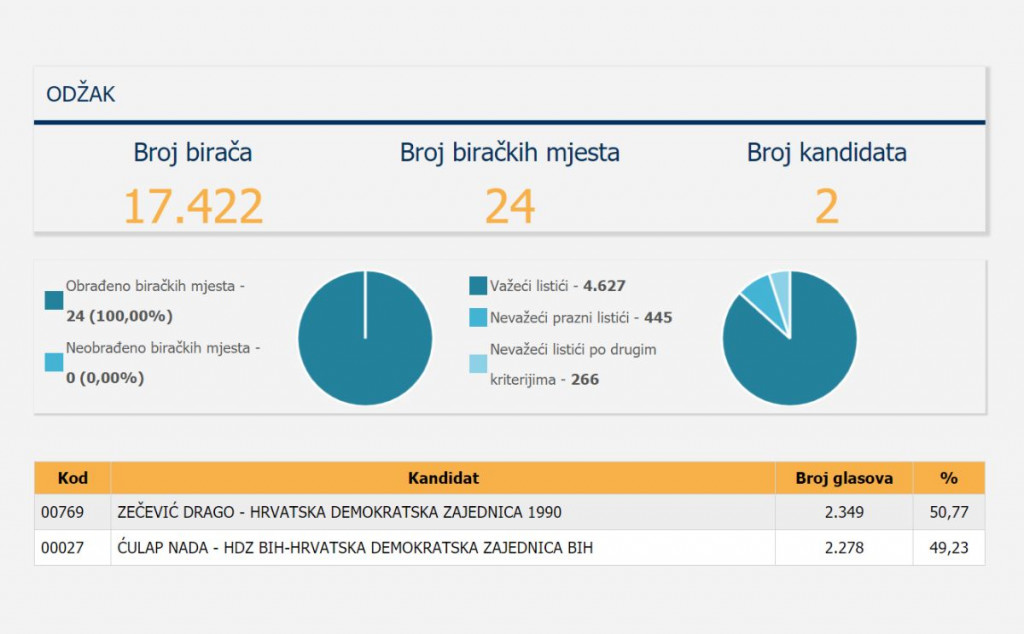Click the percent column header
The image size is (1024, 634).
pyautogui.click(x=948, y=478)
